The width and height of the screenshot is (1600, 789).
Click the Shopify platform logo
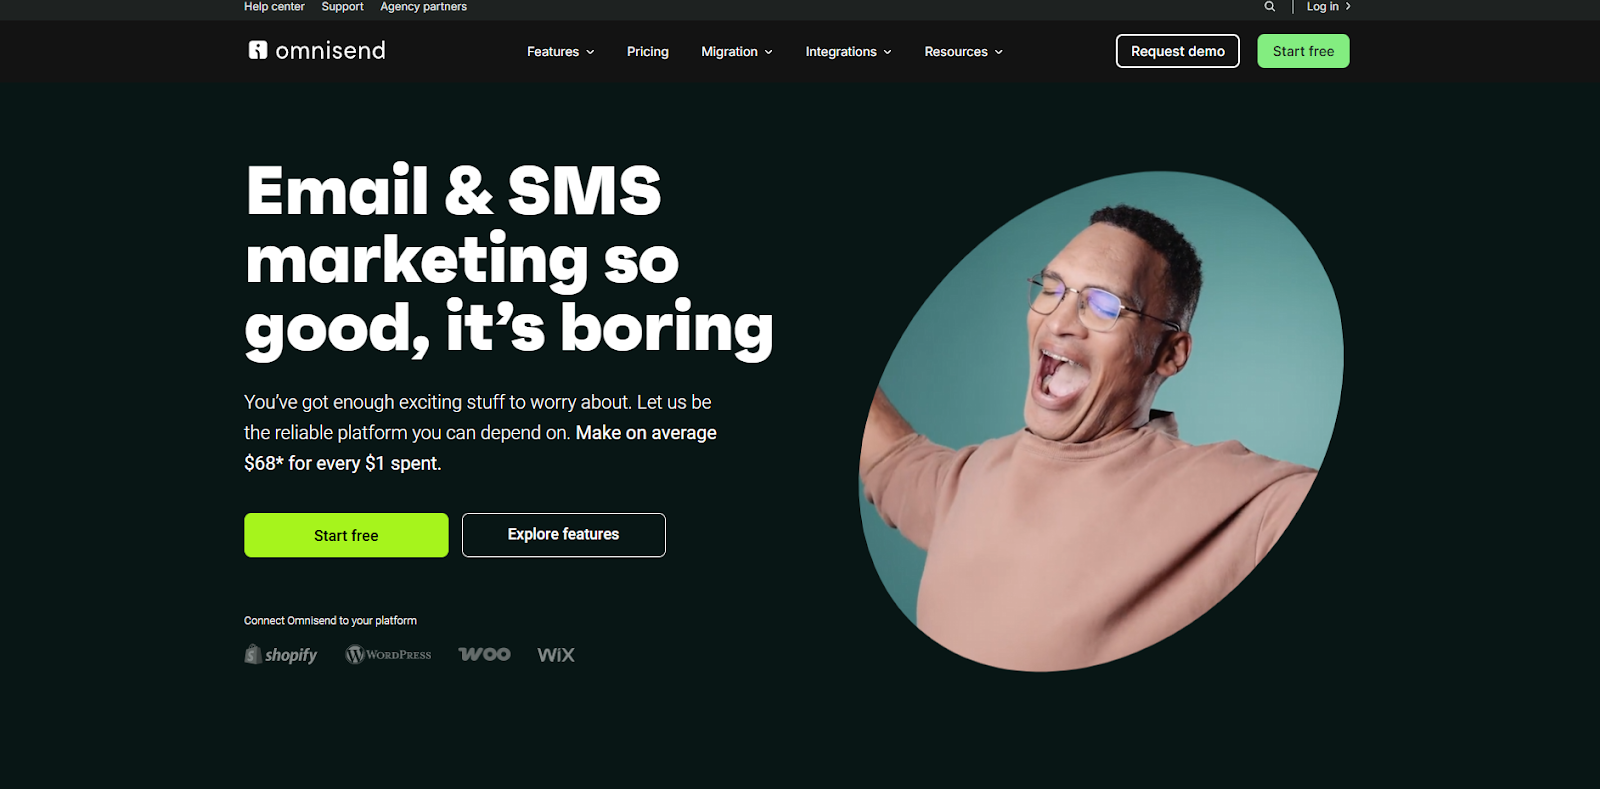click(281, 654)
